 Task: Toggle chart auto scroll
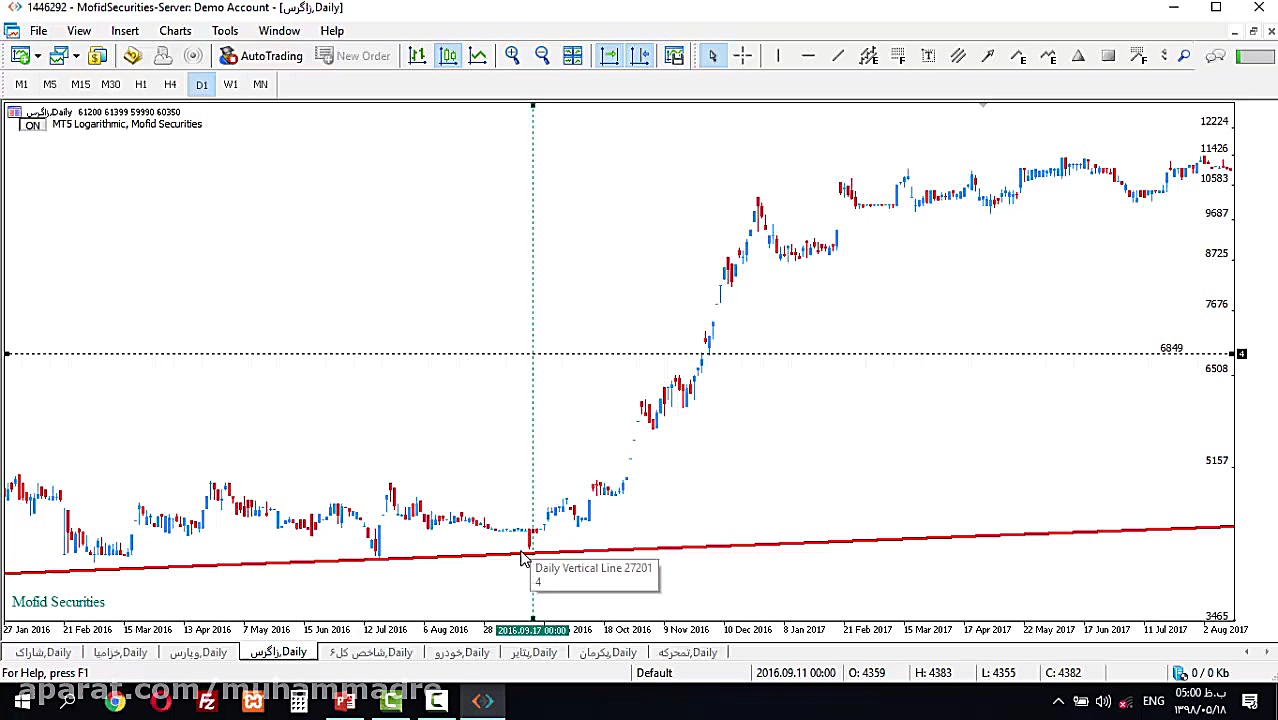click(x=609, y=56)
